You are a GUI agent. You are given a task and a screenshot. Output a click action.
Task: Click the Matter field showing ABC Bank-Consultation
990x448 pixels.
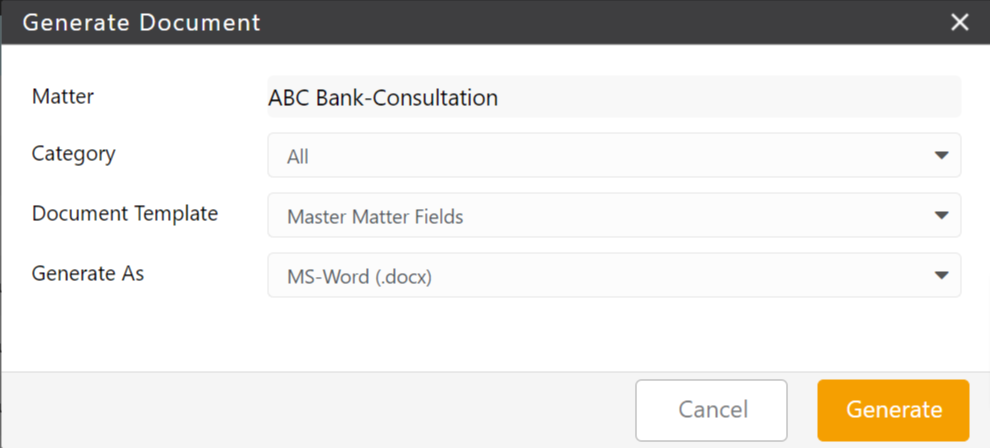tap(612, 97)
